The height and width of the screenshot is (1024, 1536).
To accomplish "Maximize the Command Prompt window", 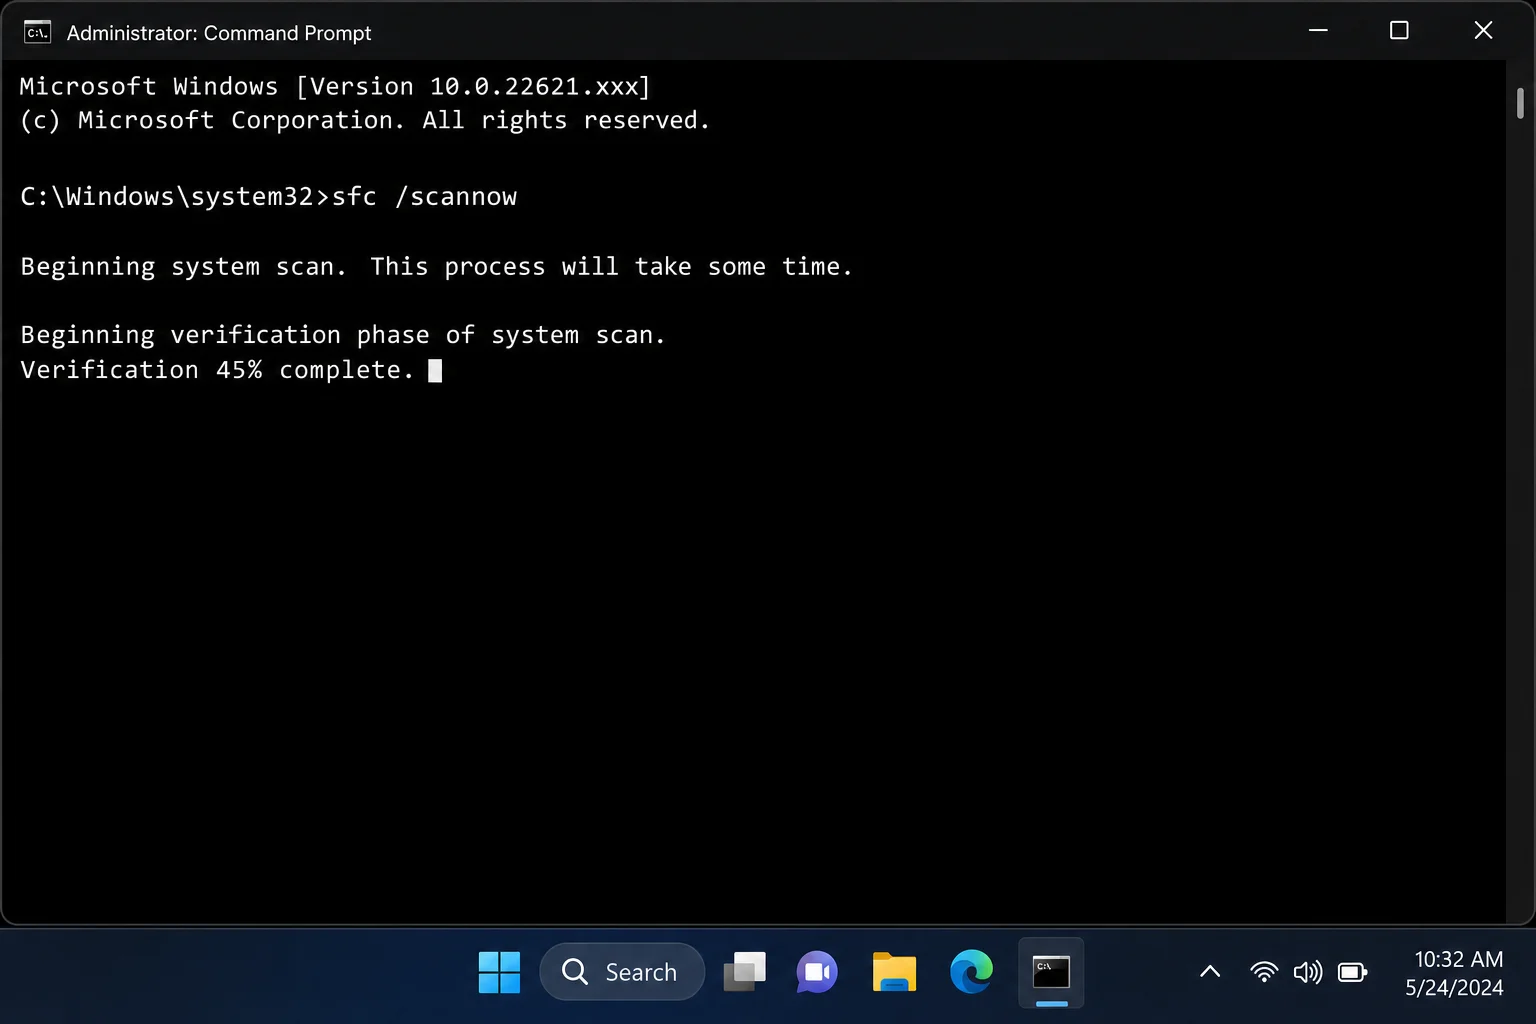I will pos(1399,31).
